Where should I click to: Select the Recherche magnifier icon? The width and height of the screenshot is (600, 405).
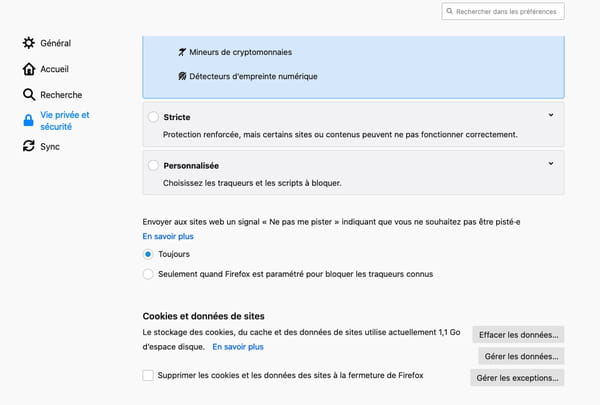coord(29,95)
